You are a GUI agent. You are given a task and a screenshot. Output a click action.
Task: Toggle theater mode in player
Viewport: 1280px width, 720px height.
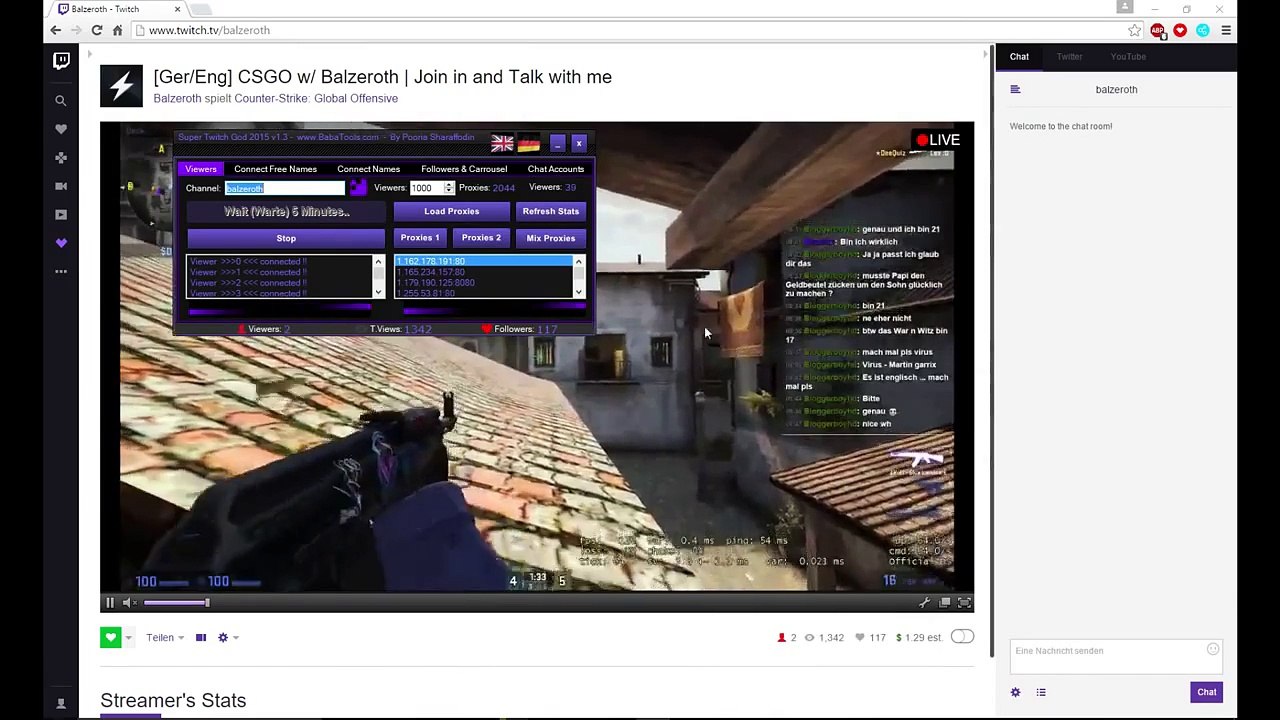point(945,602)
